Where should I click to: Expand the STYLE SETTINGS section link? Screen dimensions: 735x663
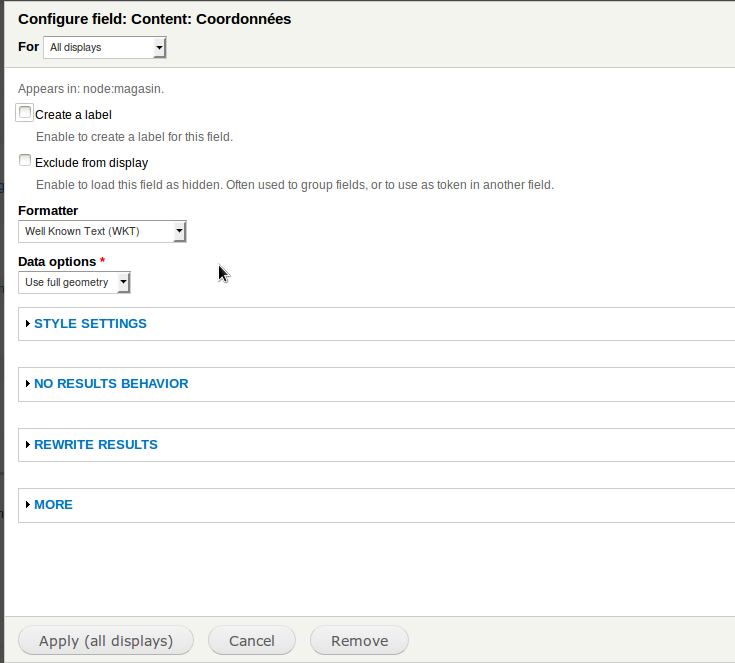[90, 324]
